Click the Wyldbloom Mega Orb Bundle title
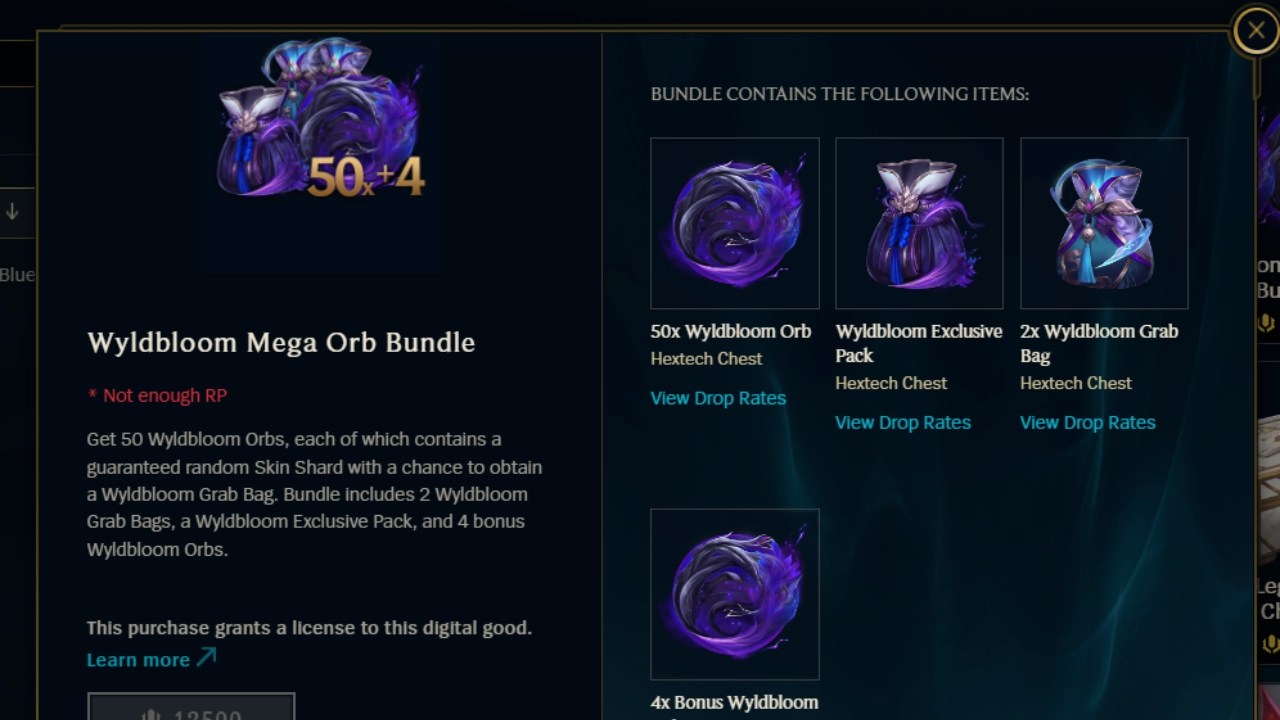The width and height of the screenshot is (1280, 720). point(281,343)
